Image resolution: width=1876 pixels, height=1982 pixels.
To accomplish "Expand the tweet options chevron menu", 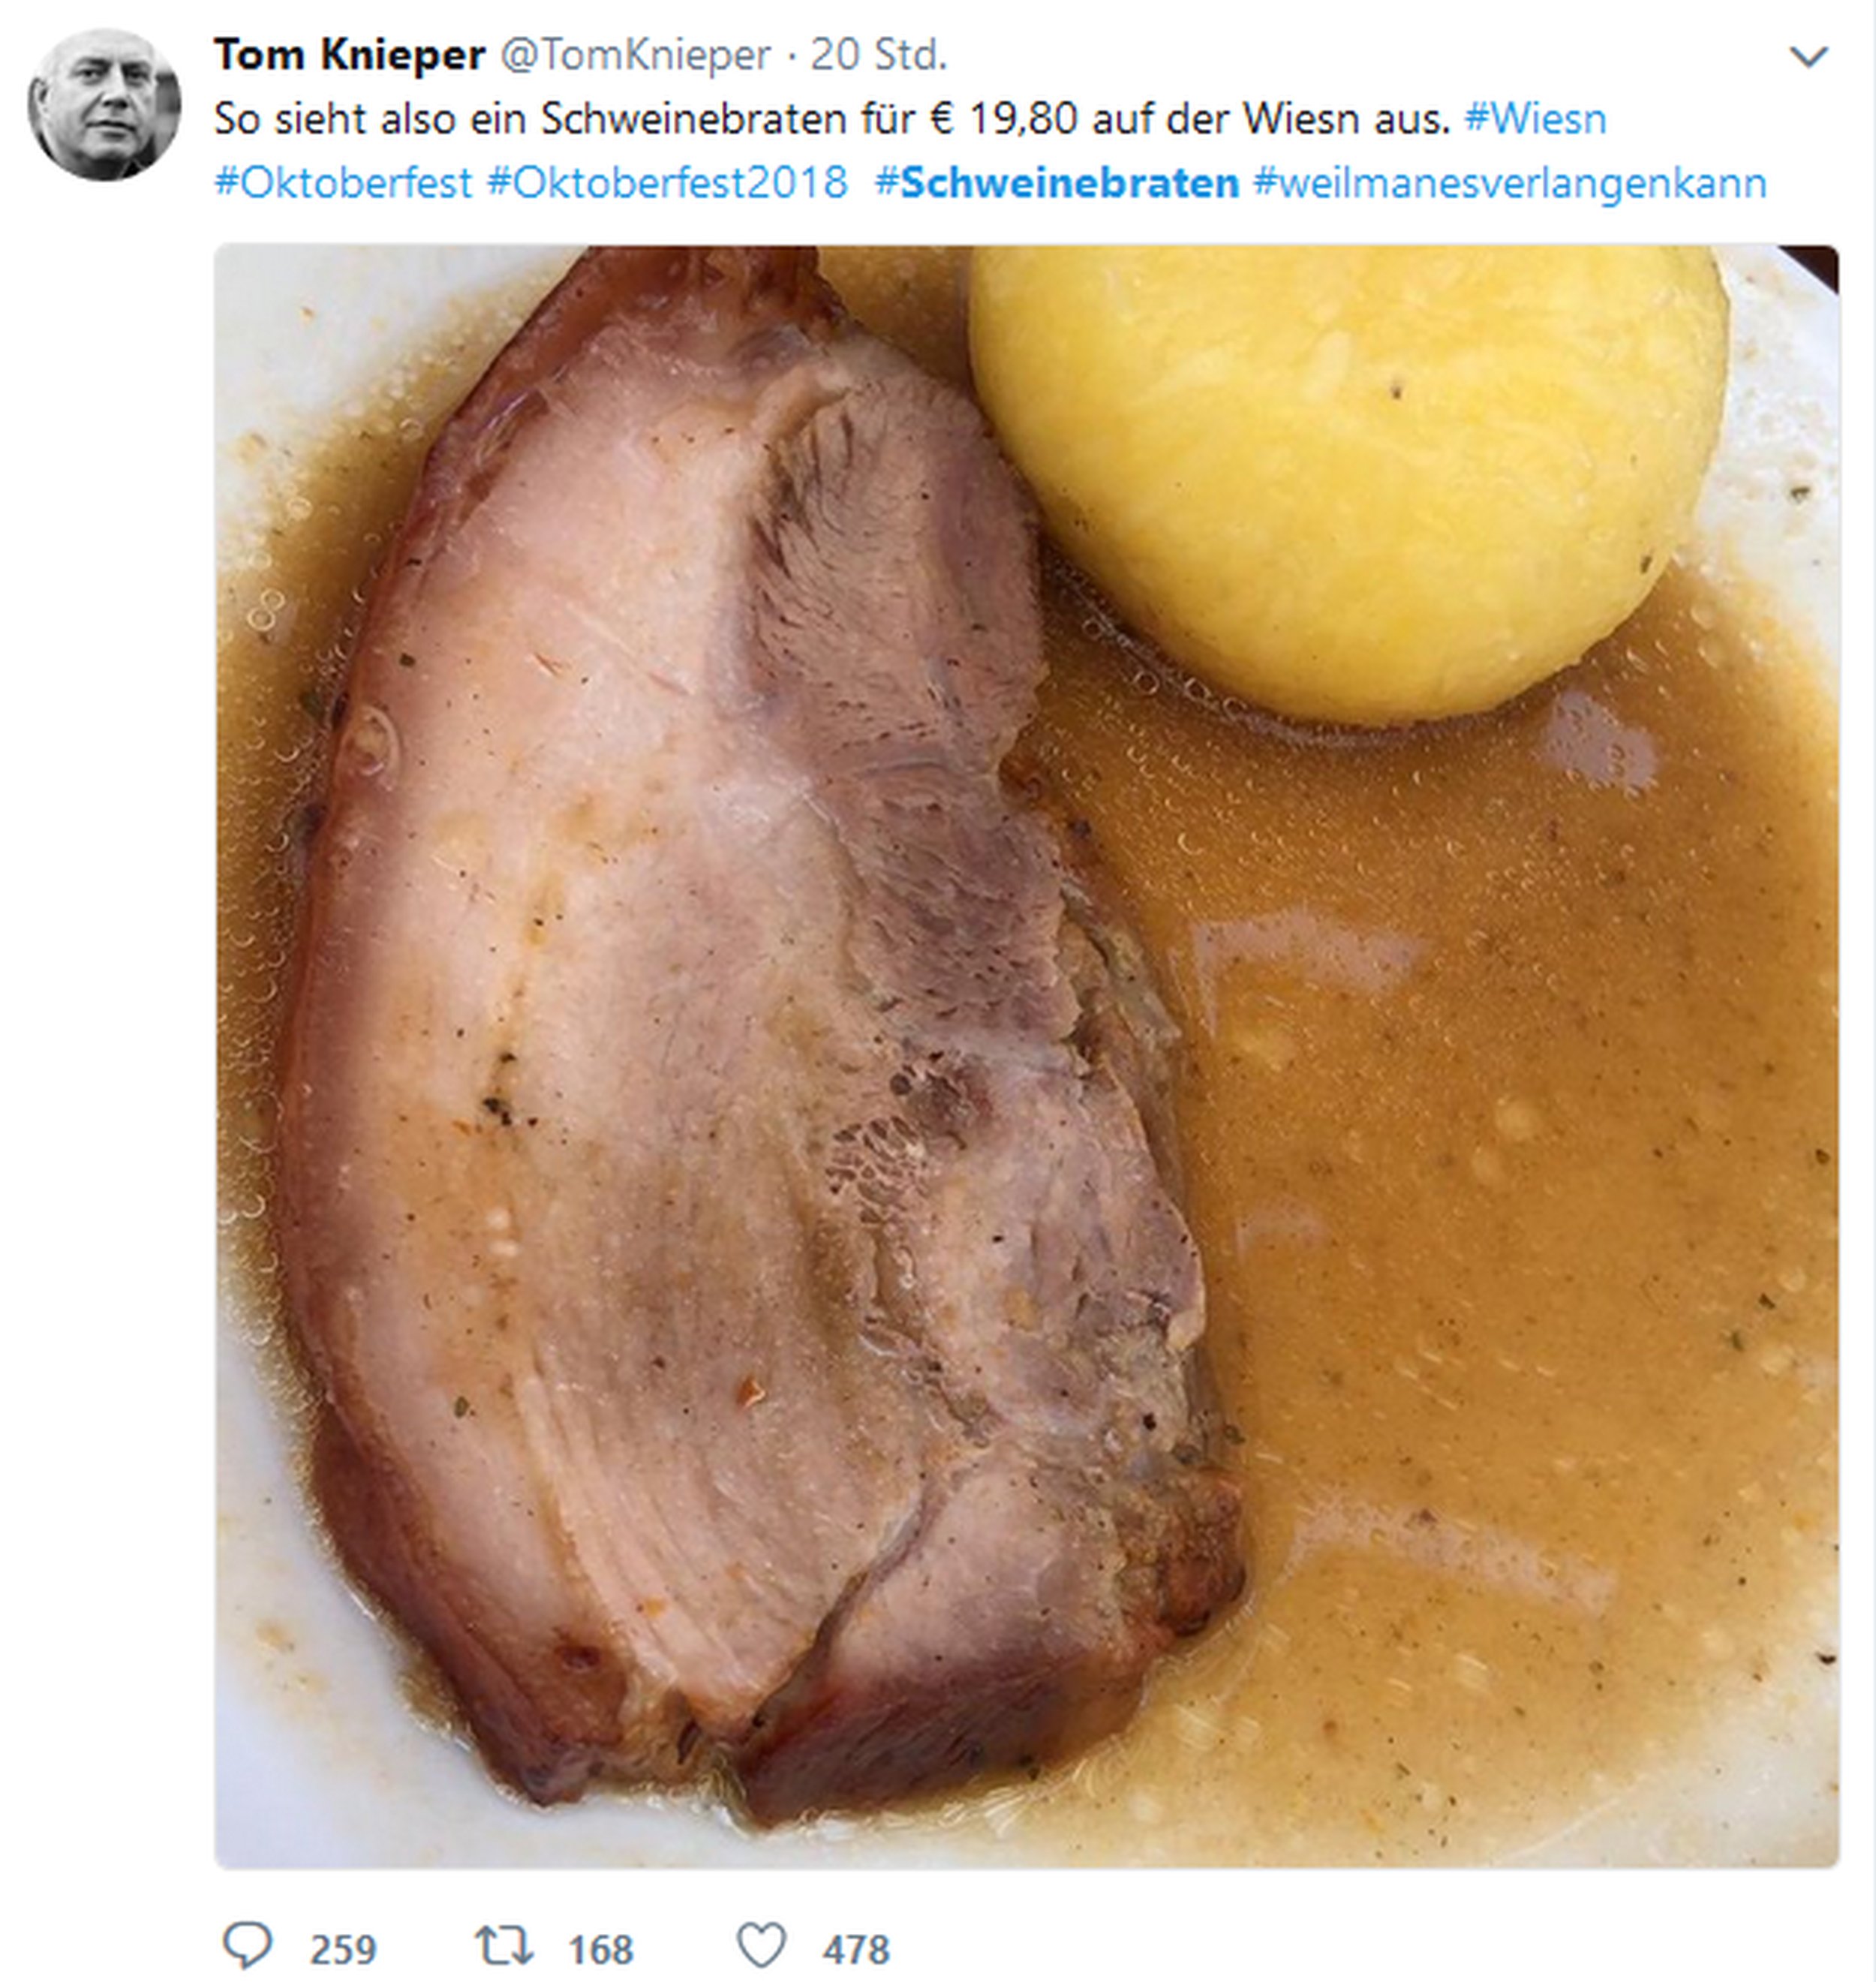I will [1808, 57].
